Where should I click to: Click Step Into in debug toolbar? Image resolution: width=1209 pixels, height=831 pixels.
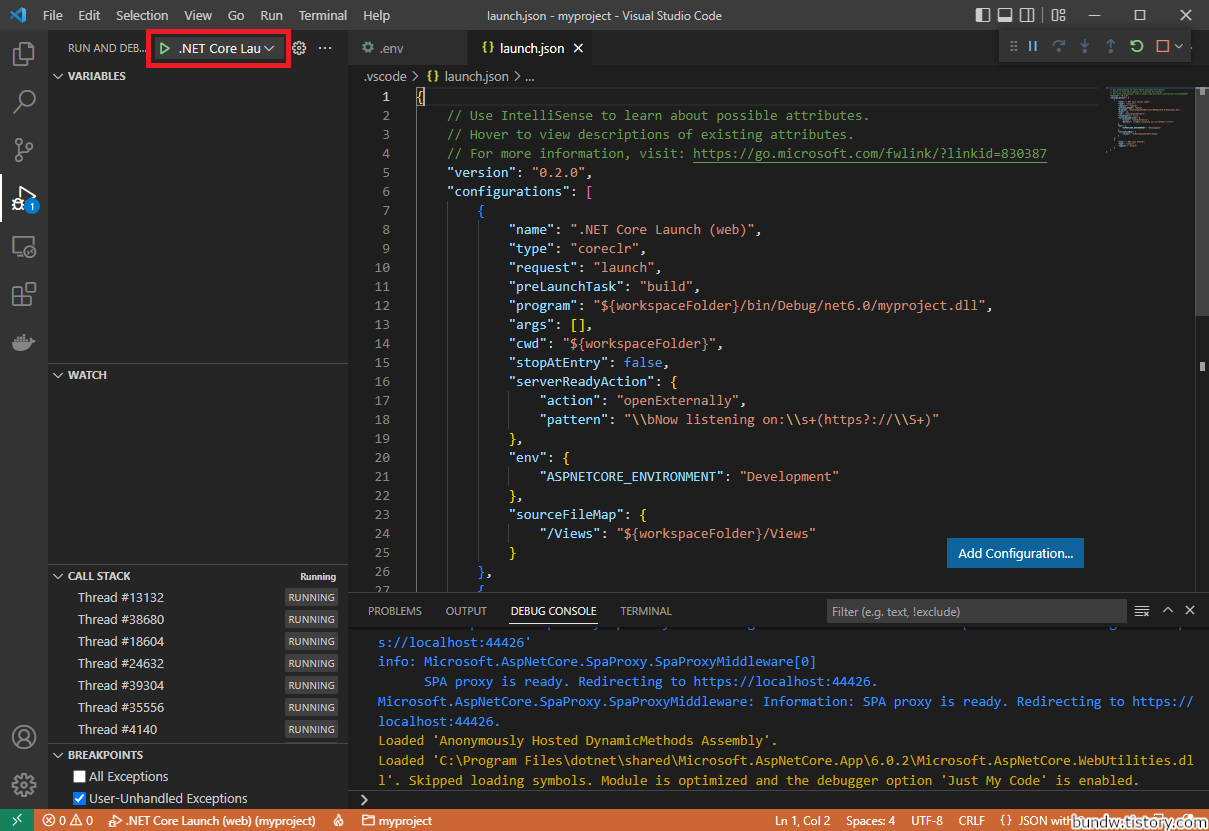click(x=1085, y=46)
